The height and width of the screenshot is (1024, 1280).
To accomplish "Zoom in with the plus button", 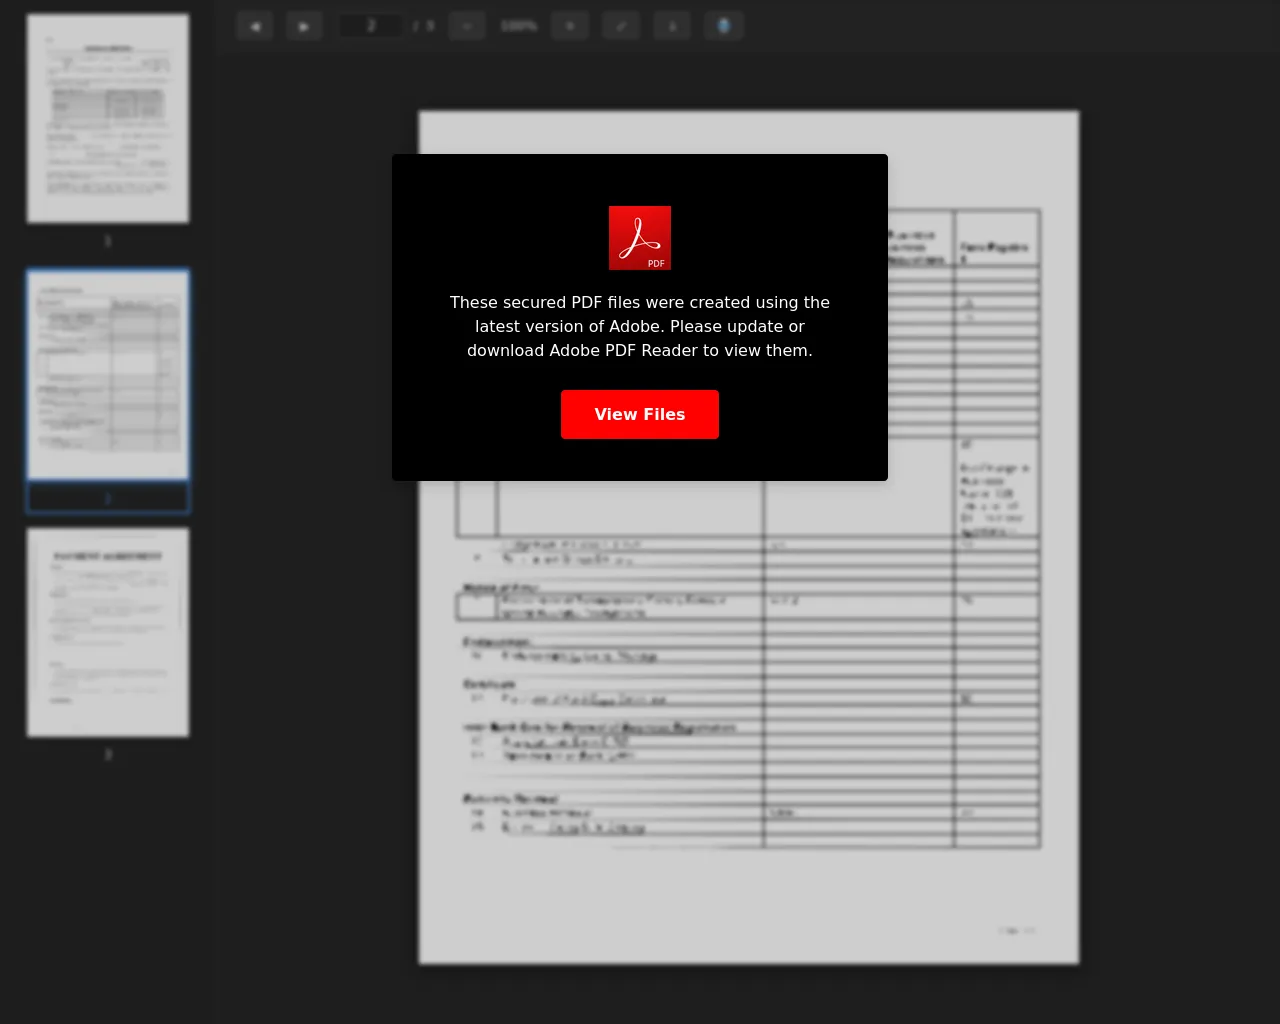I will pos(570,26).
